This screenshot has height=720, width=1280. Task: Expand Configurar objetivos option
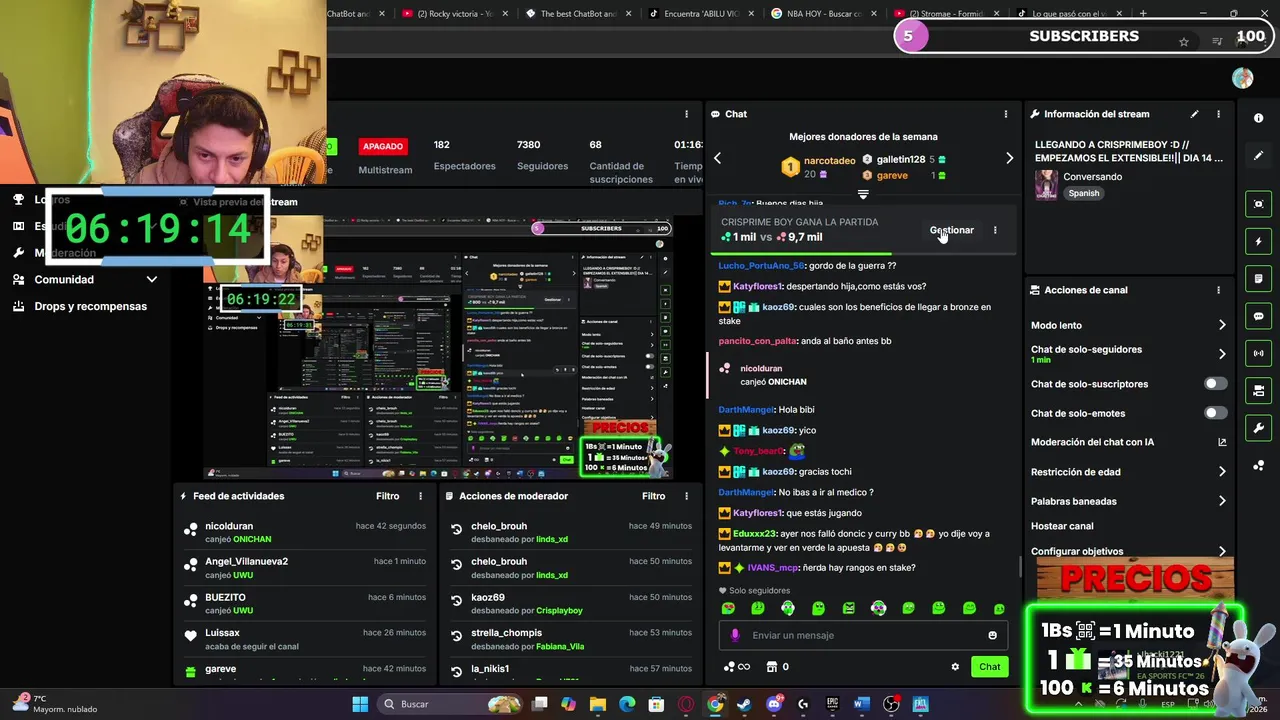click(x=1128, y=551)
